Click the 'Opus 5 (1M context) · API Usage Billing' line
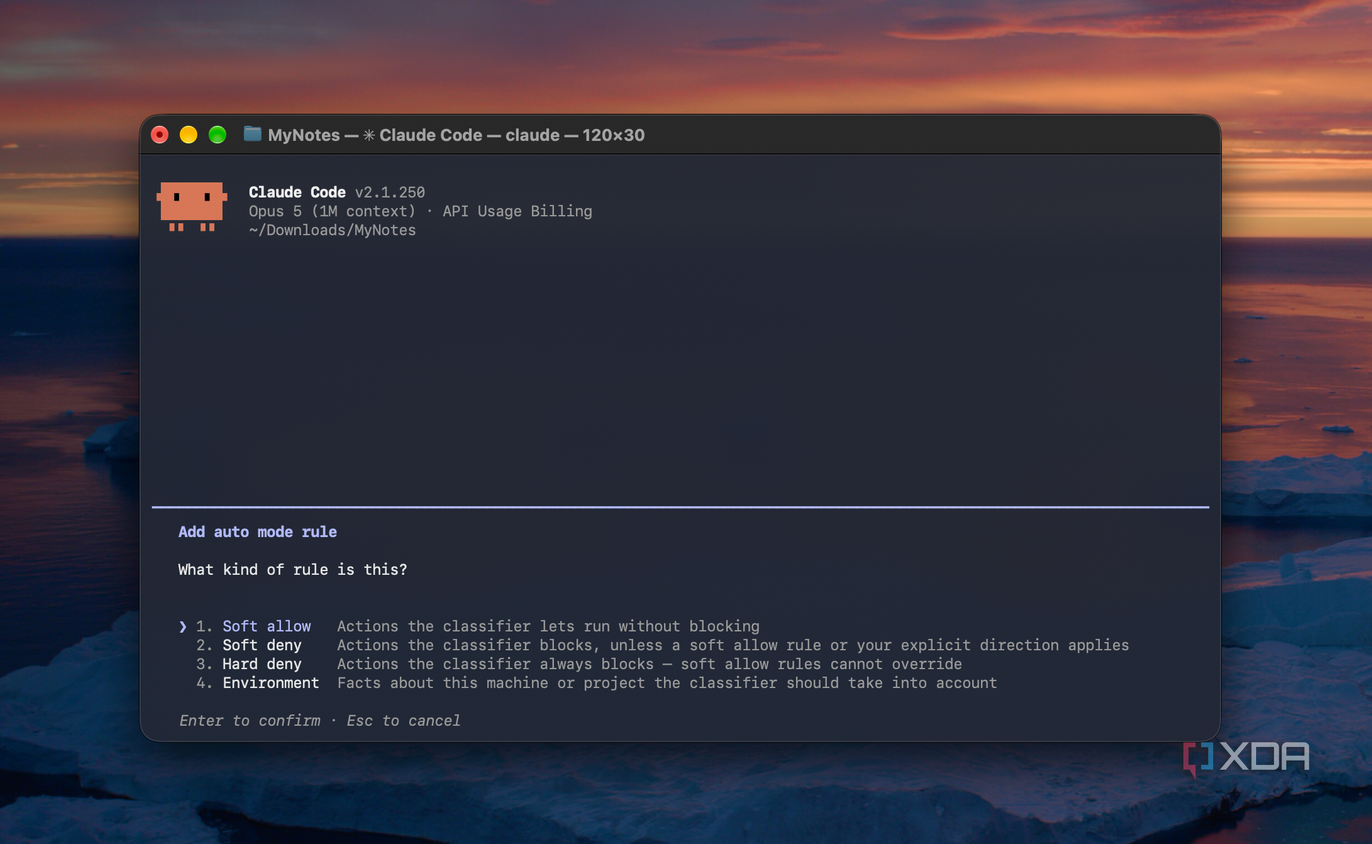This screenshot has width=1372, height=844. [420, 211]
